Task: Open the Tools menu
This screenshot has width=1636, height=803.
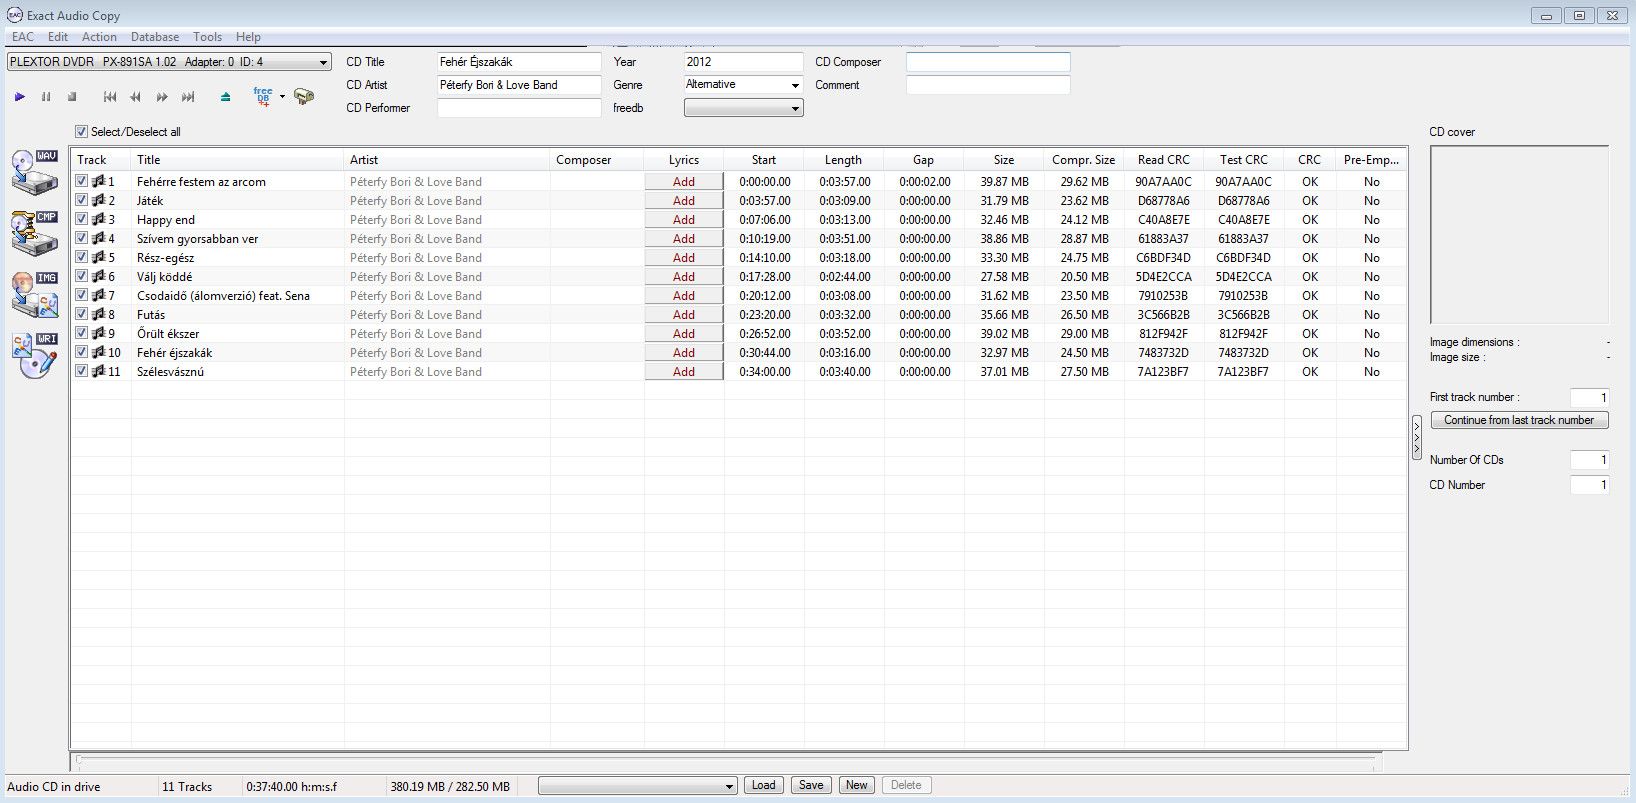Action: click(x=207, y=37)
